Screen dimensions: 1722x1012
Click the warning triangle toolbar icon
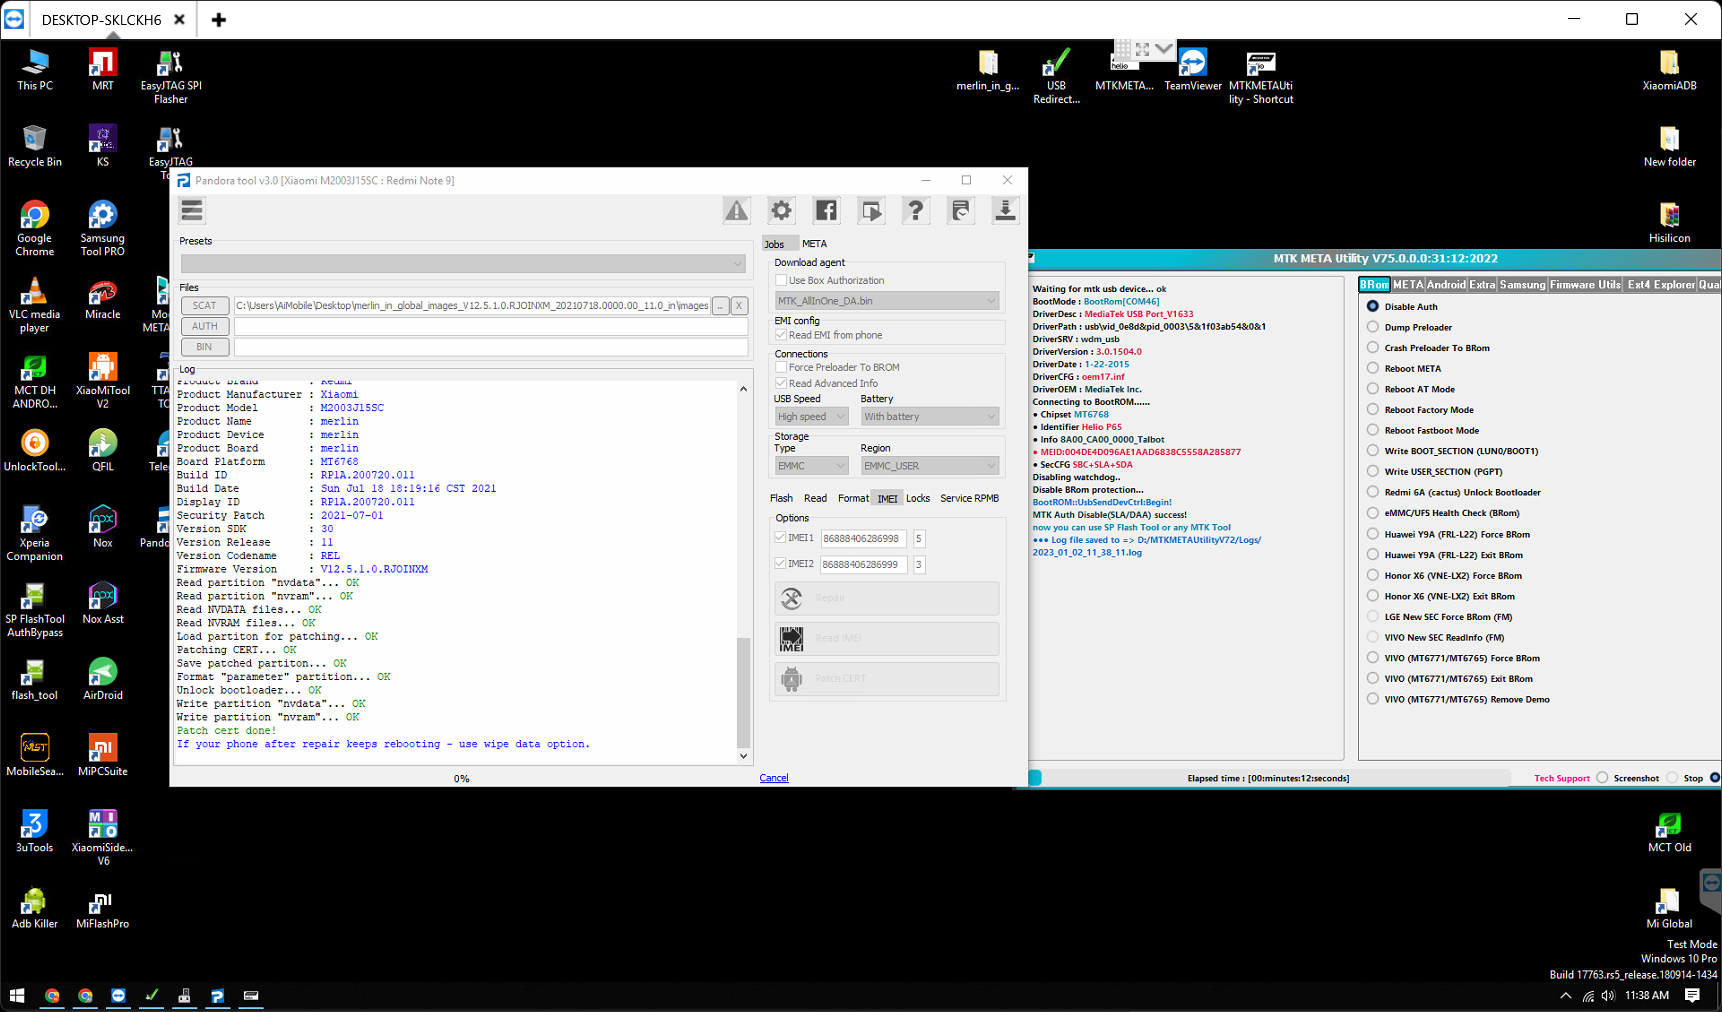[737, 210]
